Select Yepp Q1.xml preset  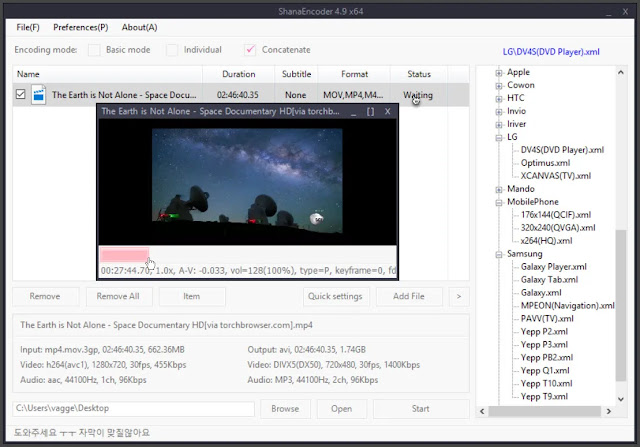click(x=545, y=371)
